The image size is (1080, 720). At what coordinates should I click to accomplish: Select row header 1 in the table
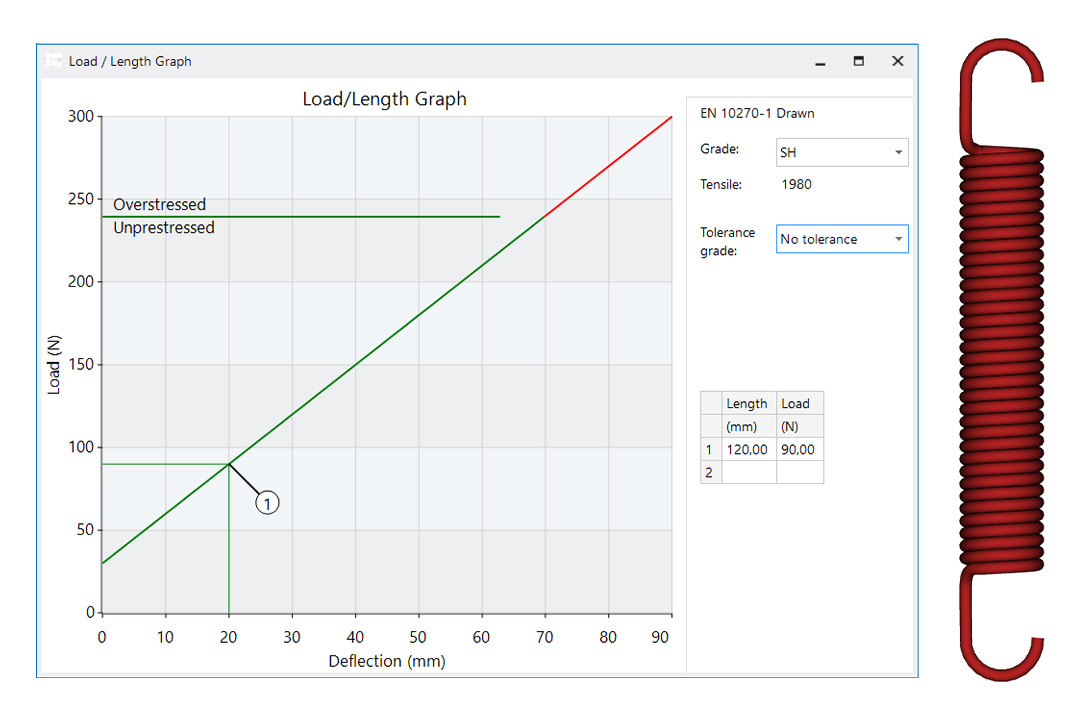710,450
